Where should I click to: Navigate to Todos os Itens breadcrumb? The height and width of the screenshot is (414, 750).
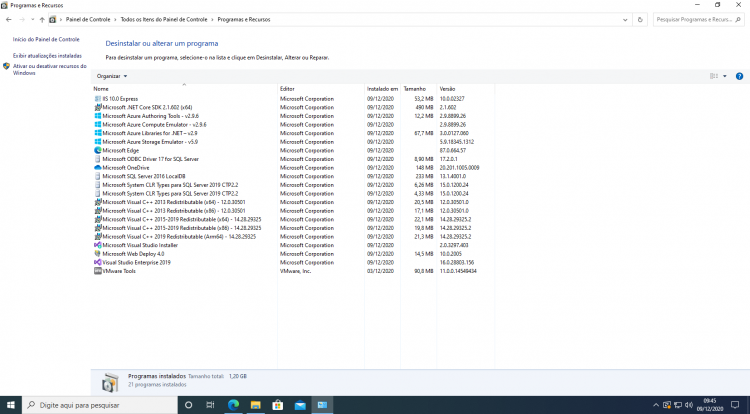pyautogui.click(x=164, y=20)
